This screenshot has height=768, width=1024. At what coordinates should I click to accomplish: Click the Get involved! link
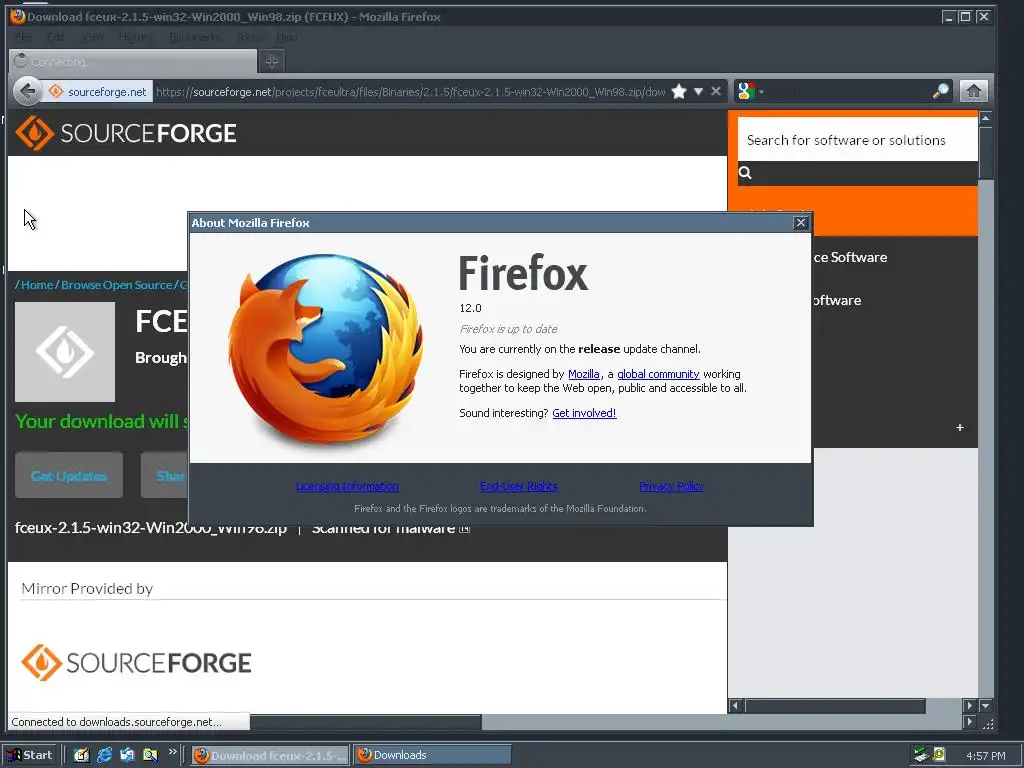tap(584, 413)
